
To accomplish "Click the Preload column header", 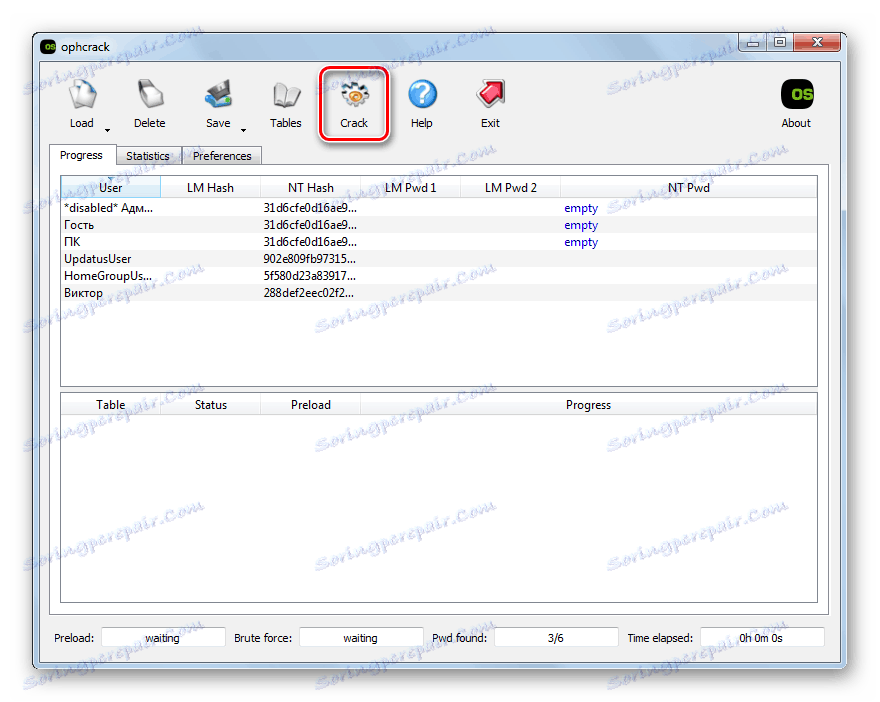I will 310,405.
